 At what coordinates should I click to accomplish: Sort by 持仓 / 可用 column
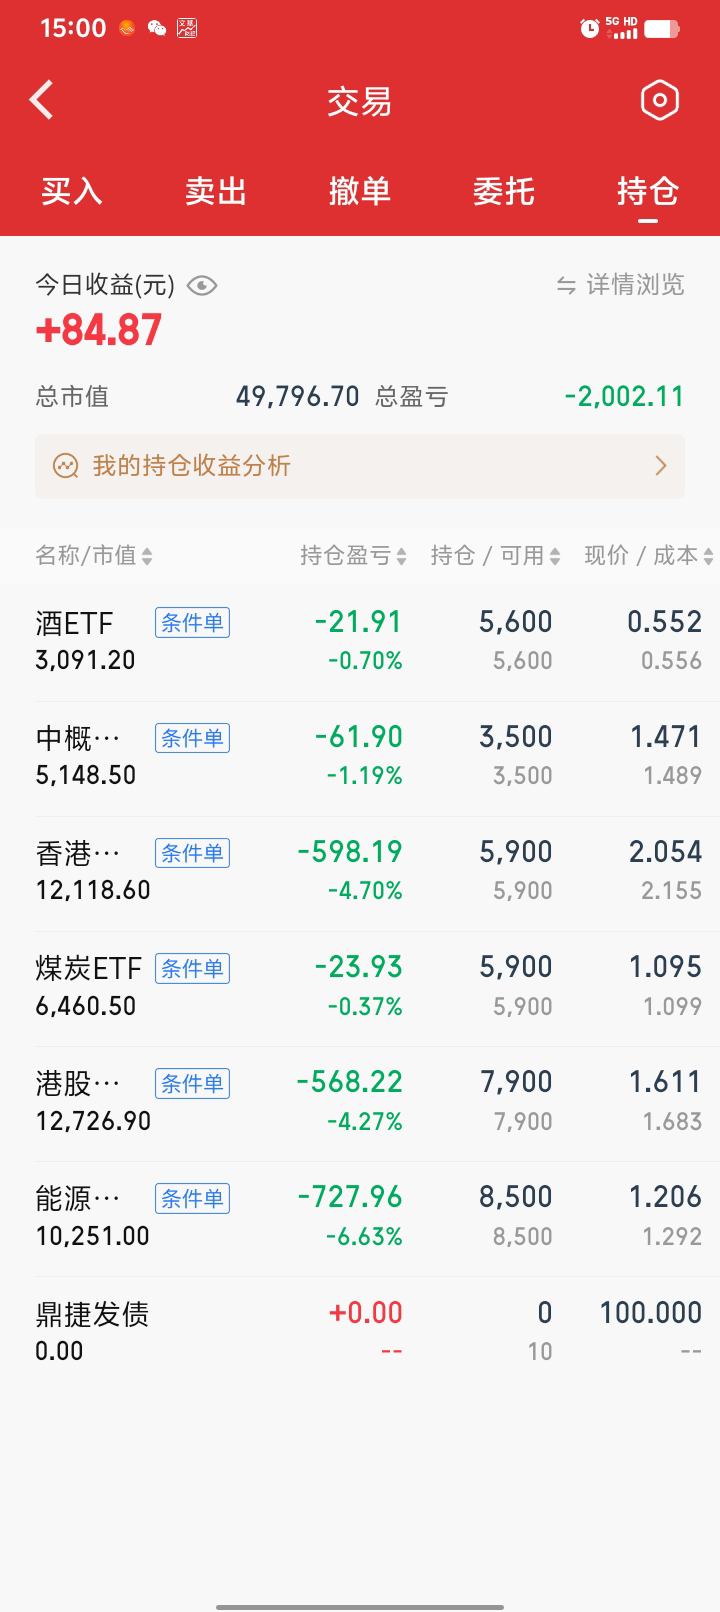click(494, 556)
